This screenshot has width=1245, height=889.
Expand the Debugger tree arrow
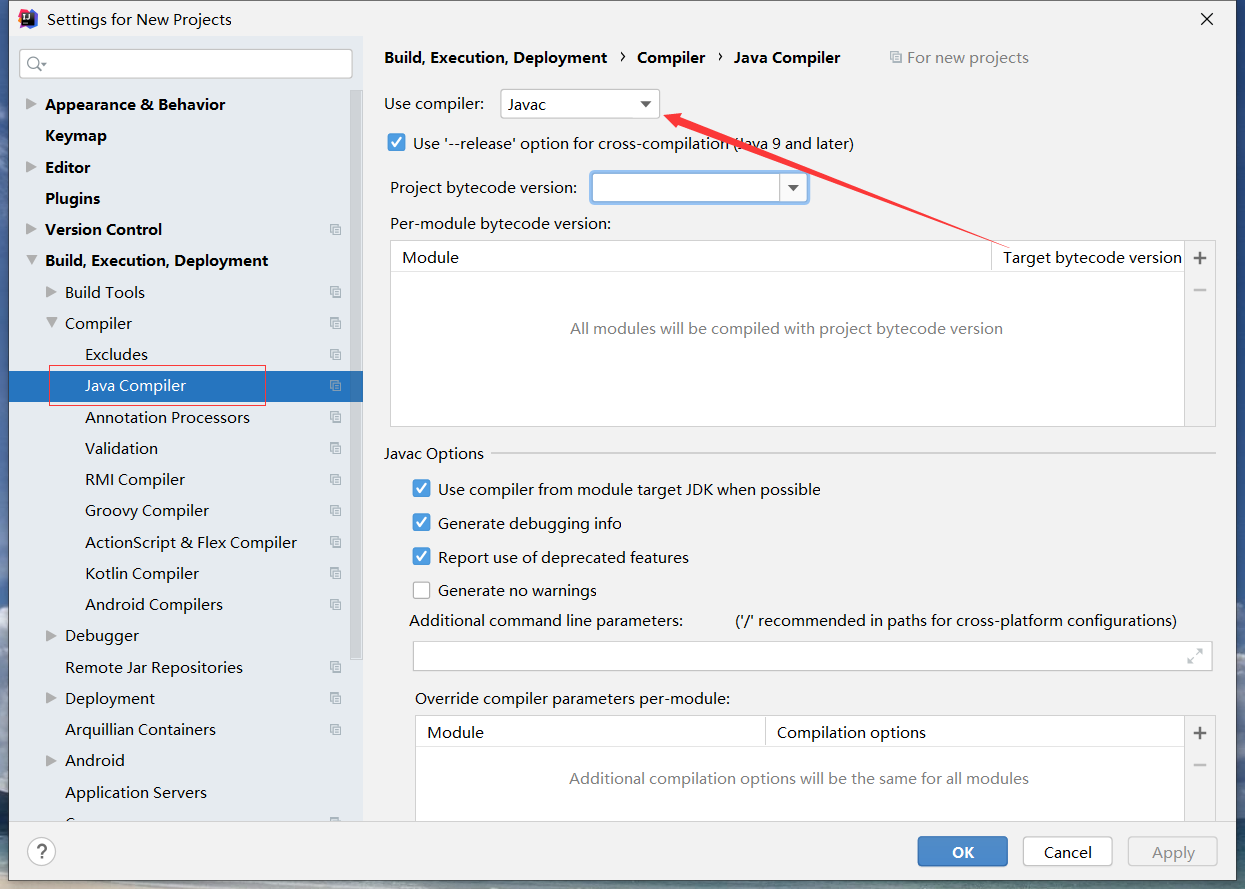tap(51, 635)
